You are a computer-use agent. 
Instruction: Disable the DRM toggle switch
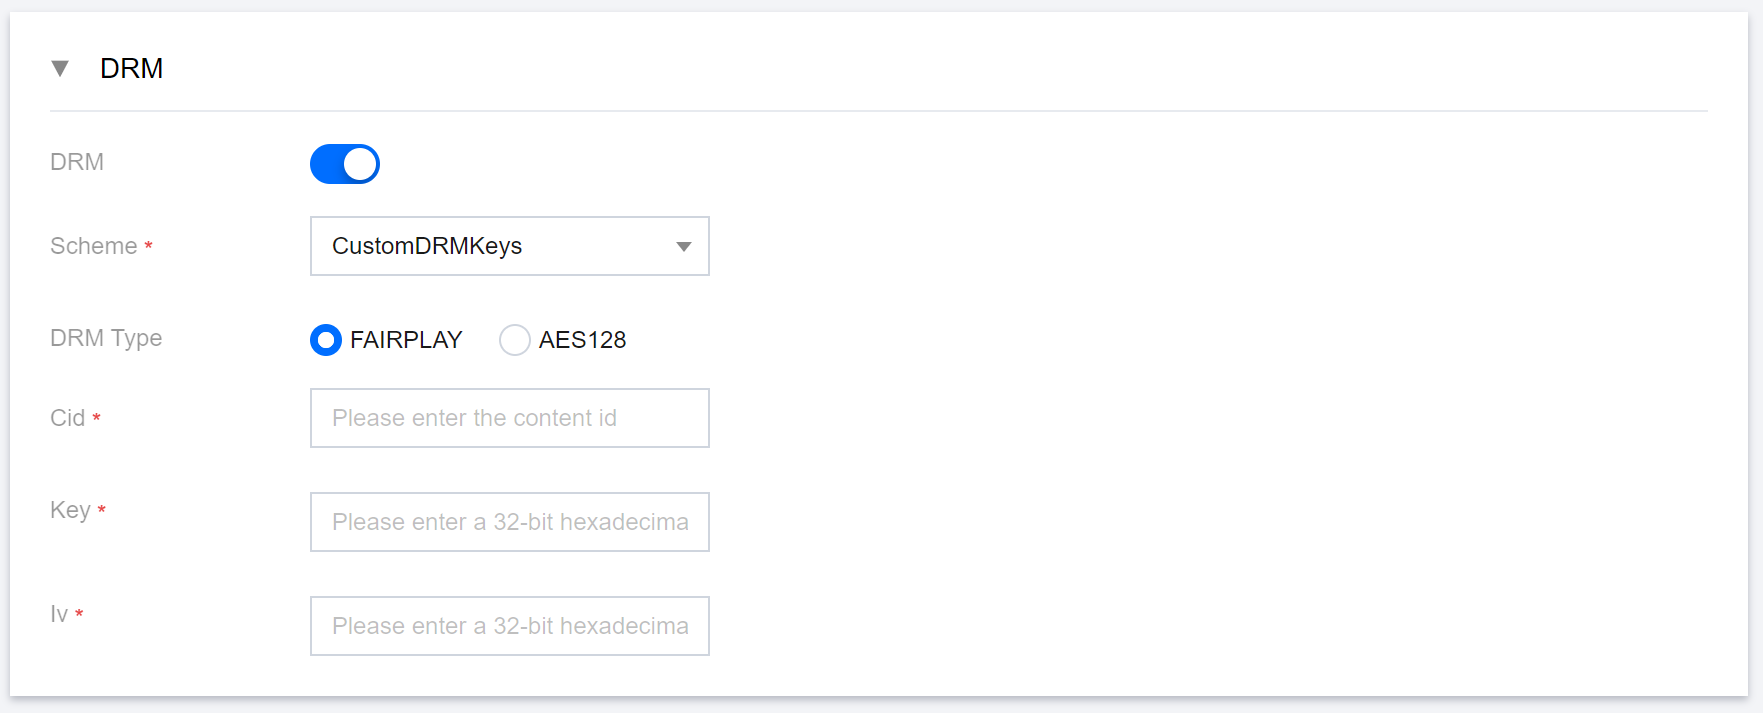(x=345, y=164)
